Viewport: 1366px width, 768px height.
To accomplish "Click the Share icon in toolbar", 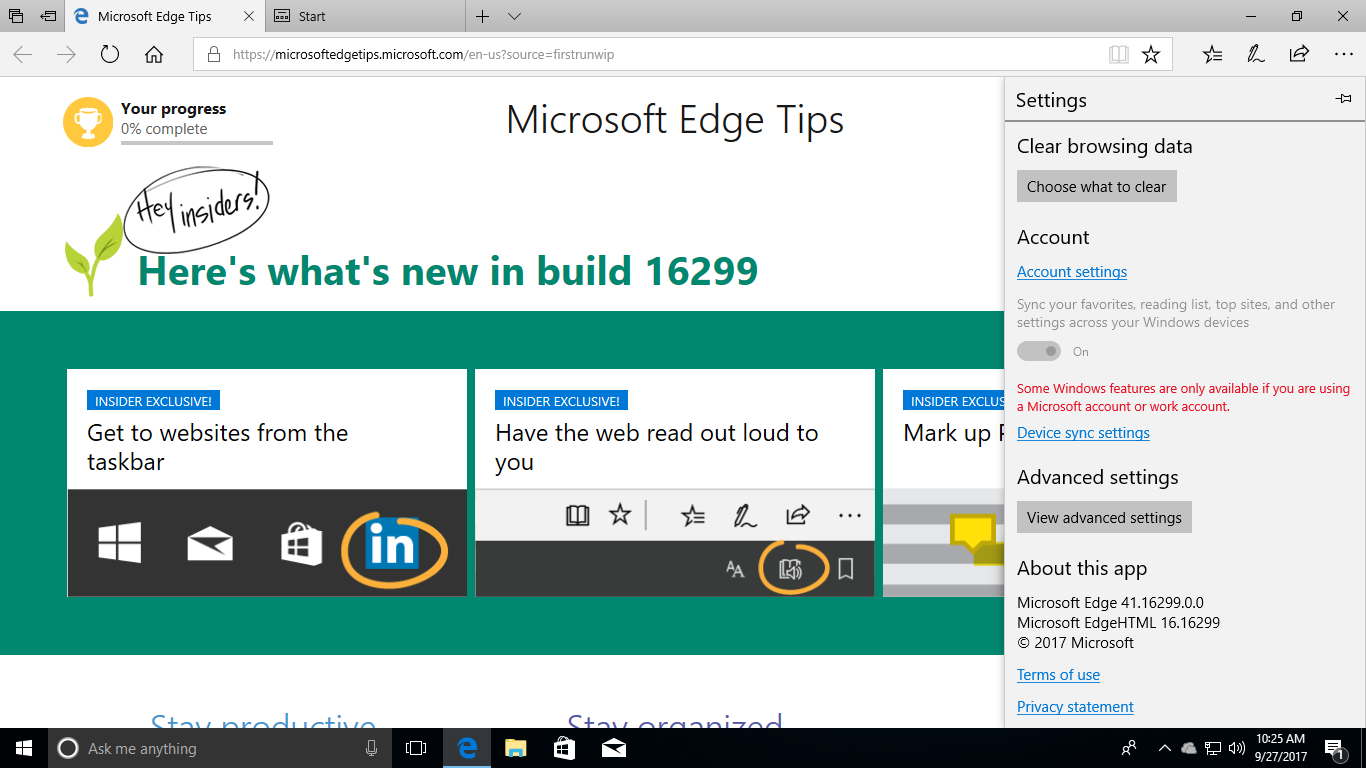I will 1299,54.
